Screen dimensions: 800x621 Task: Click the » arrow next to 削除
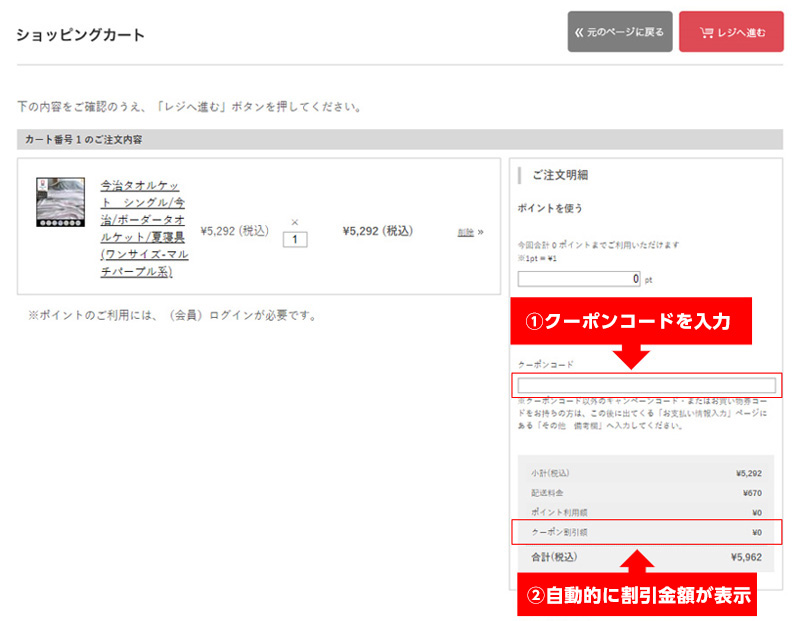click(x=481, y=232)
